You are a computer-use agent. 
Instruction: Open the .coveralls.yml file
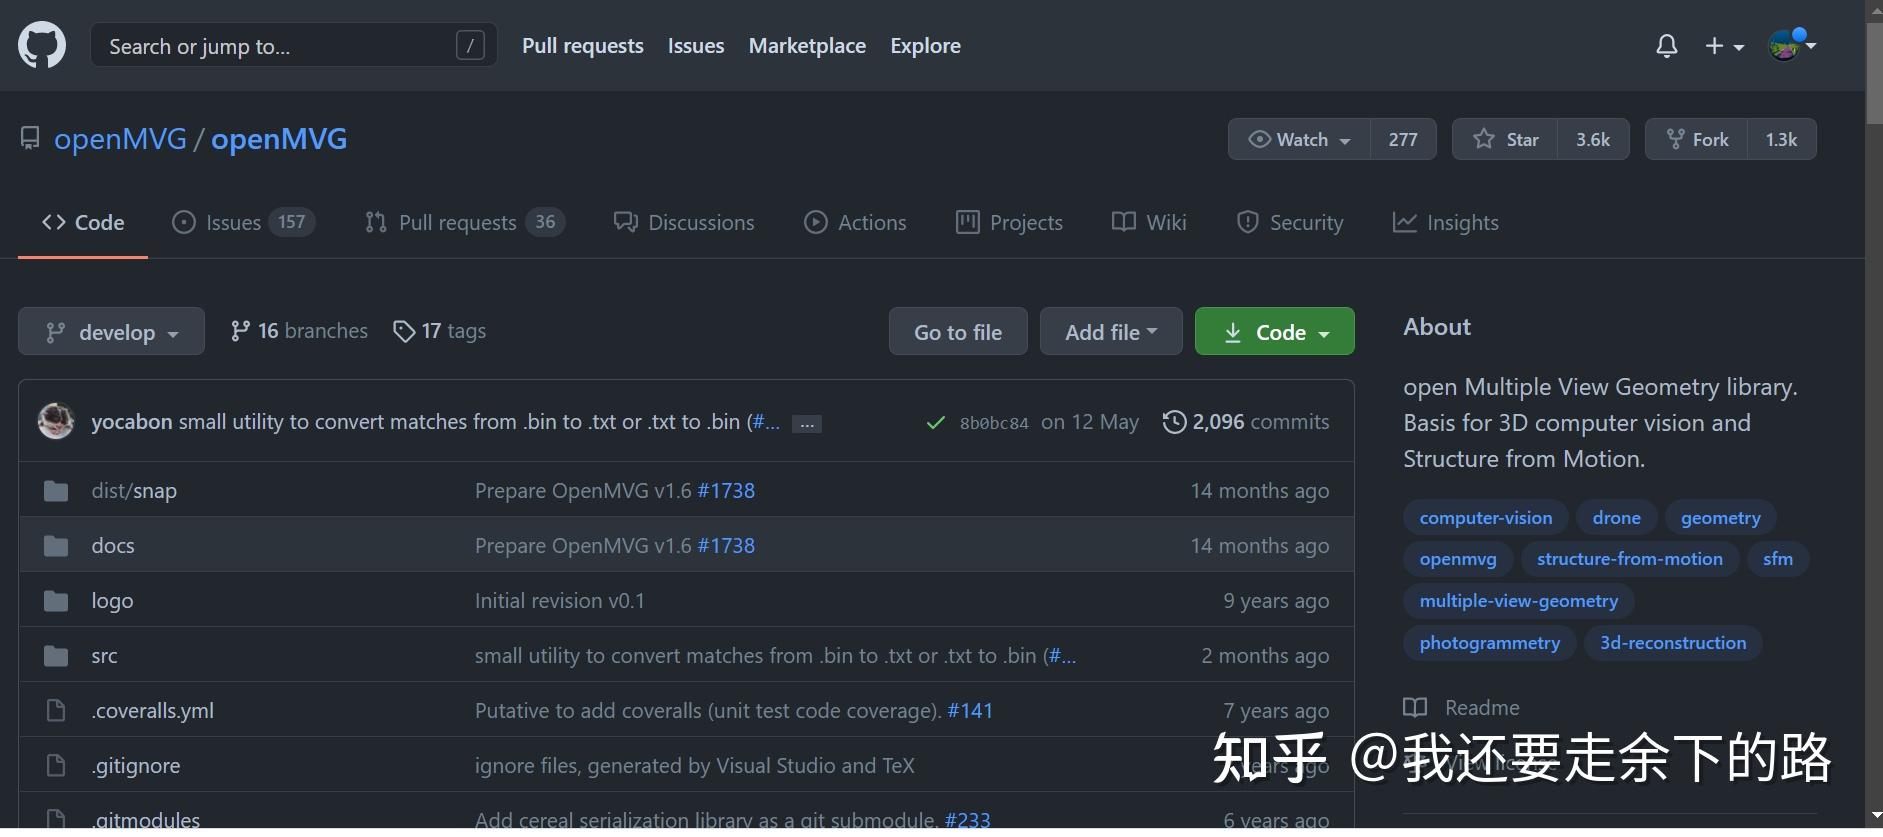153,711
